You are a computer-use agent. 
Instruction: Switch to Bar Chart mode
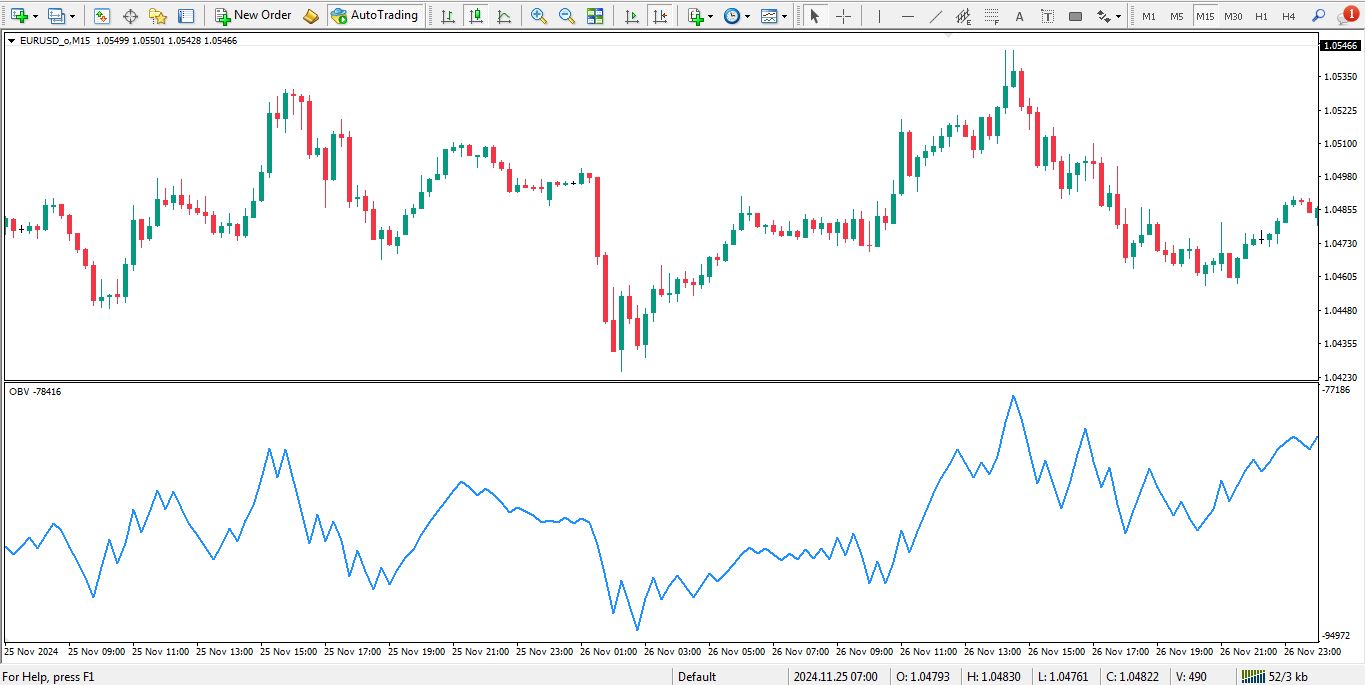[x=447, y=16]
